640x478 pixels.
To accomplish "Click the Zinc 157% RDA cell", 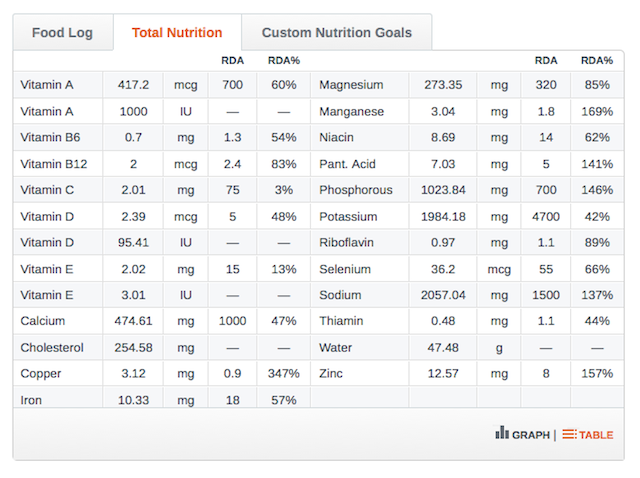I will point(597,374).
